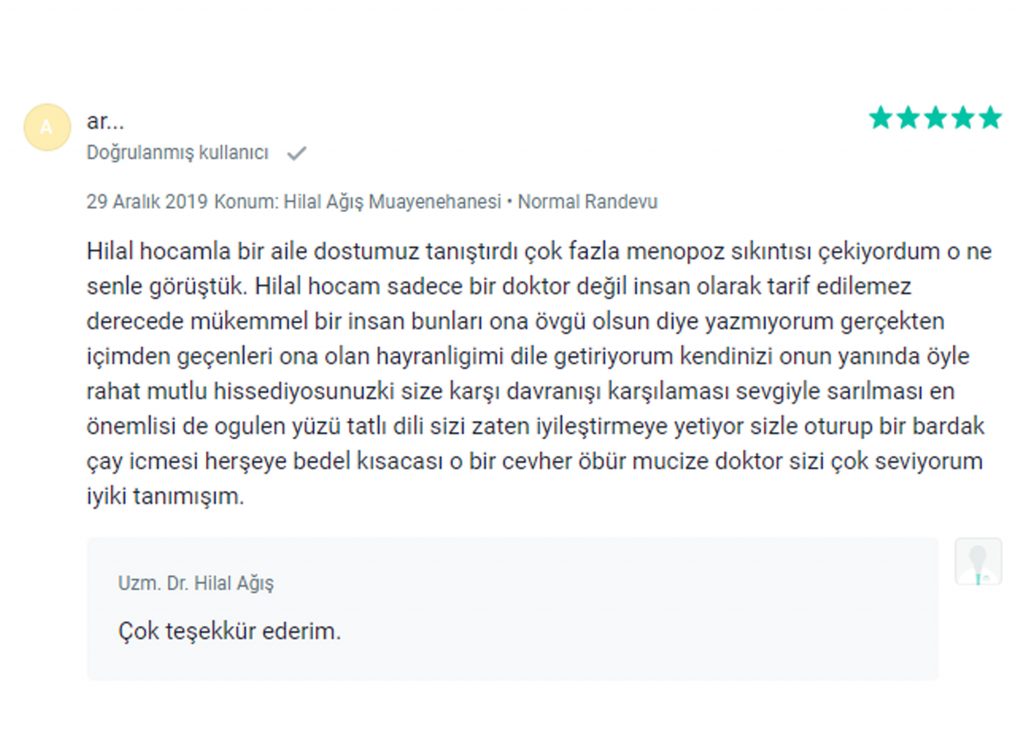The width and height of the screenshot is (1024, 736).
Task: Click the second green rating star
Action: pos(908,118)
